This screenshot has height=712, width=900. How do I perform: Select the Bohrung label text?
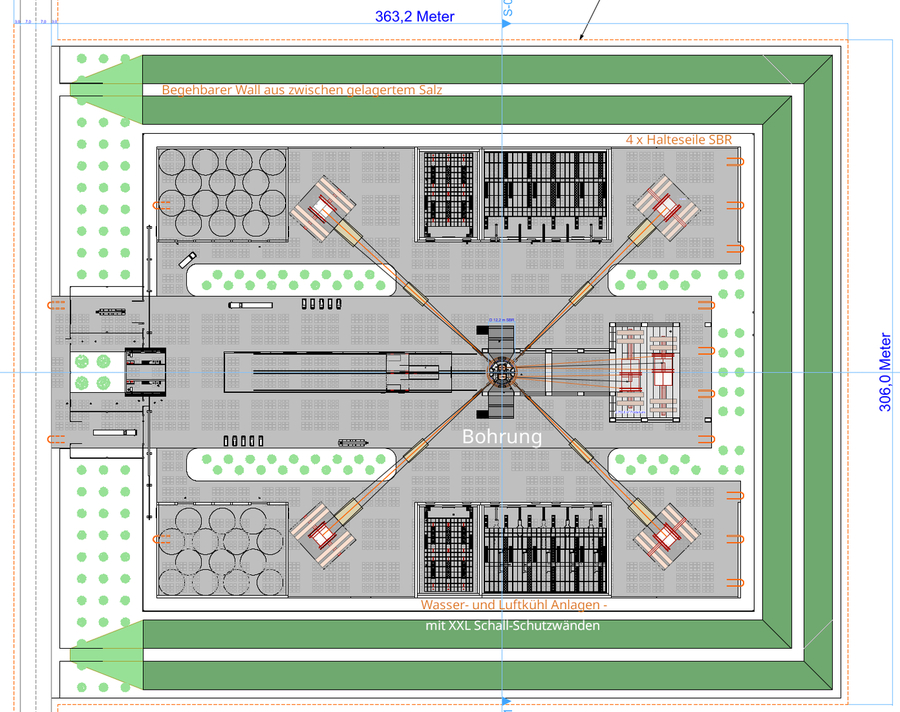point(502,437)
